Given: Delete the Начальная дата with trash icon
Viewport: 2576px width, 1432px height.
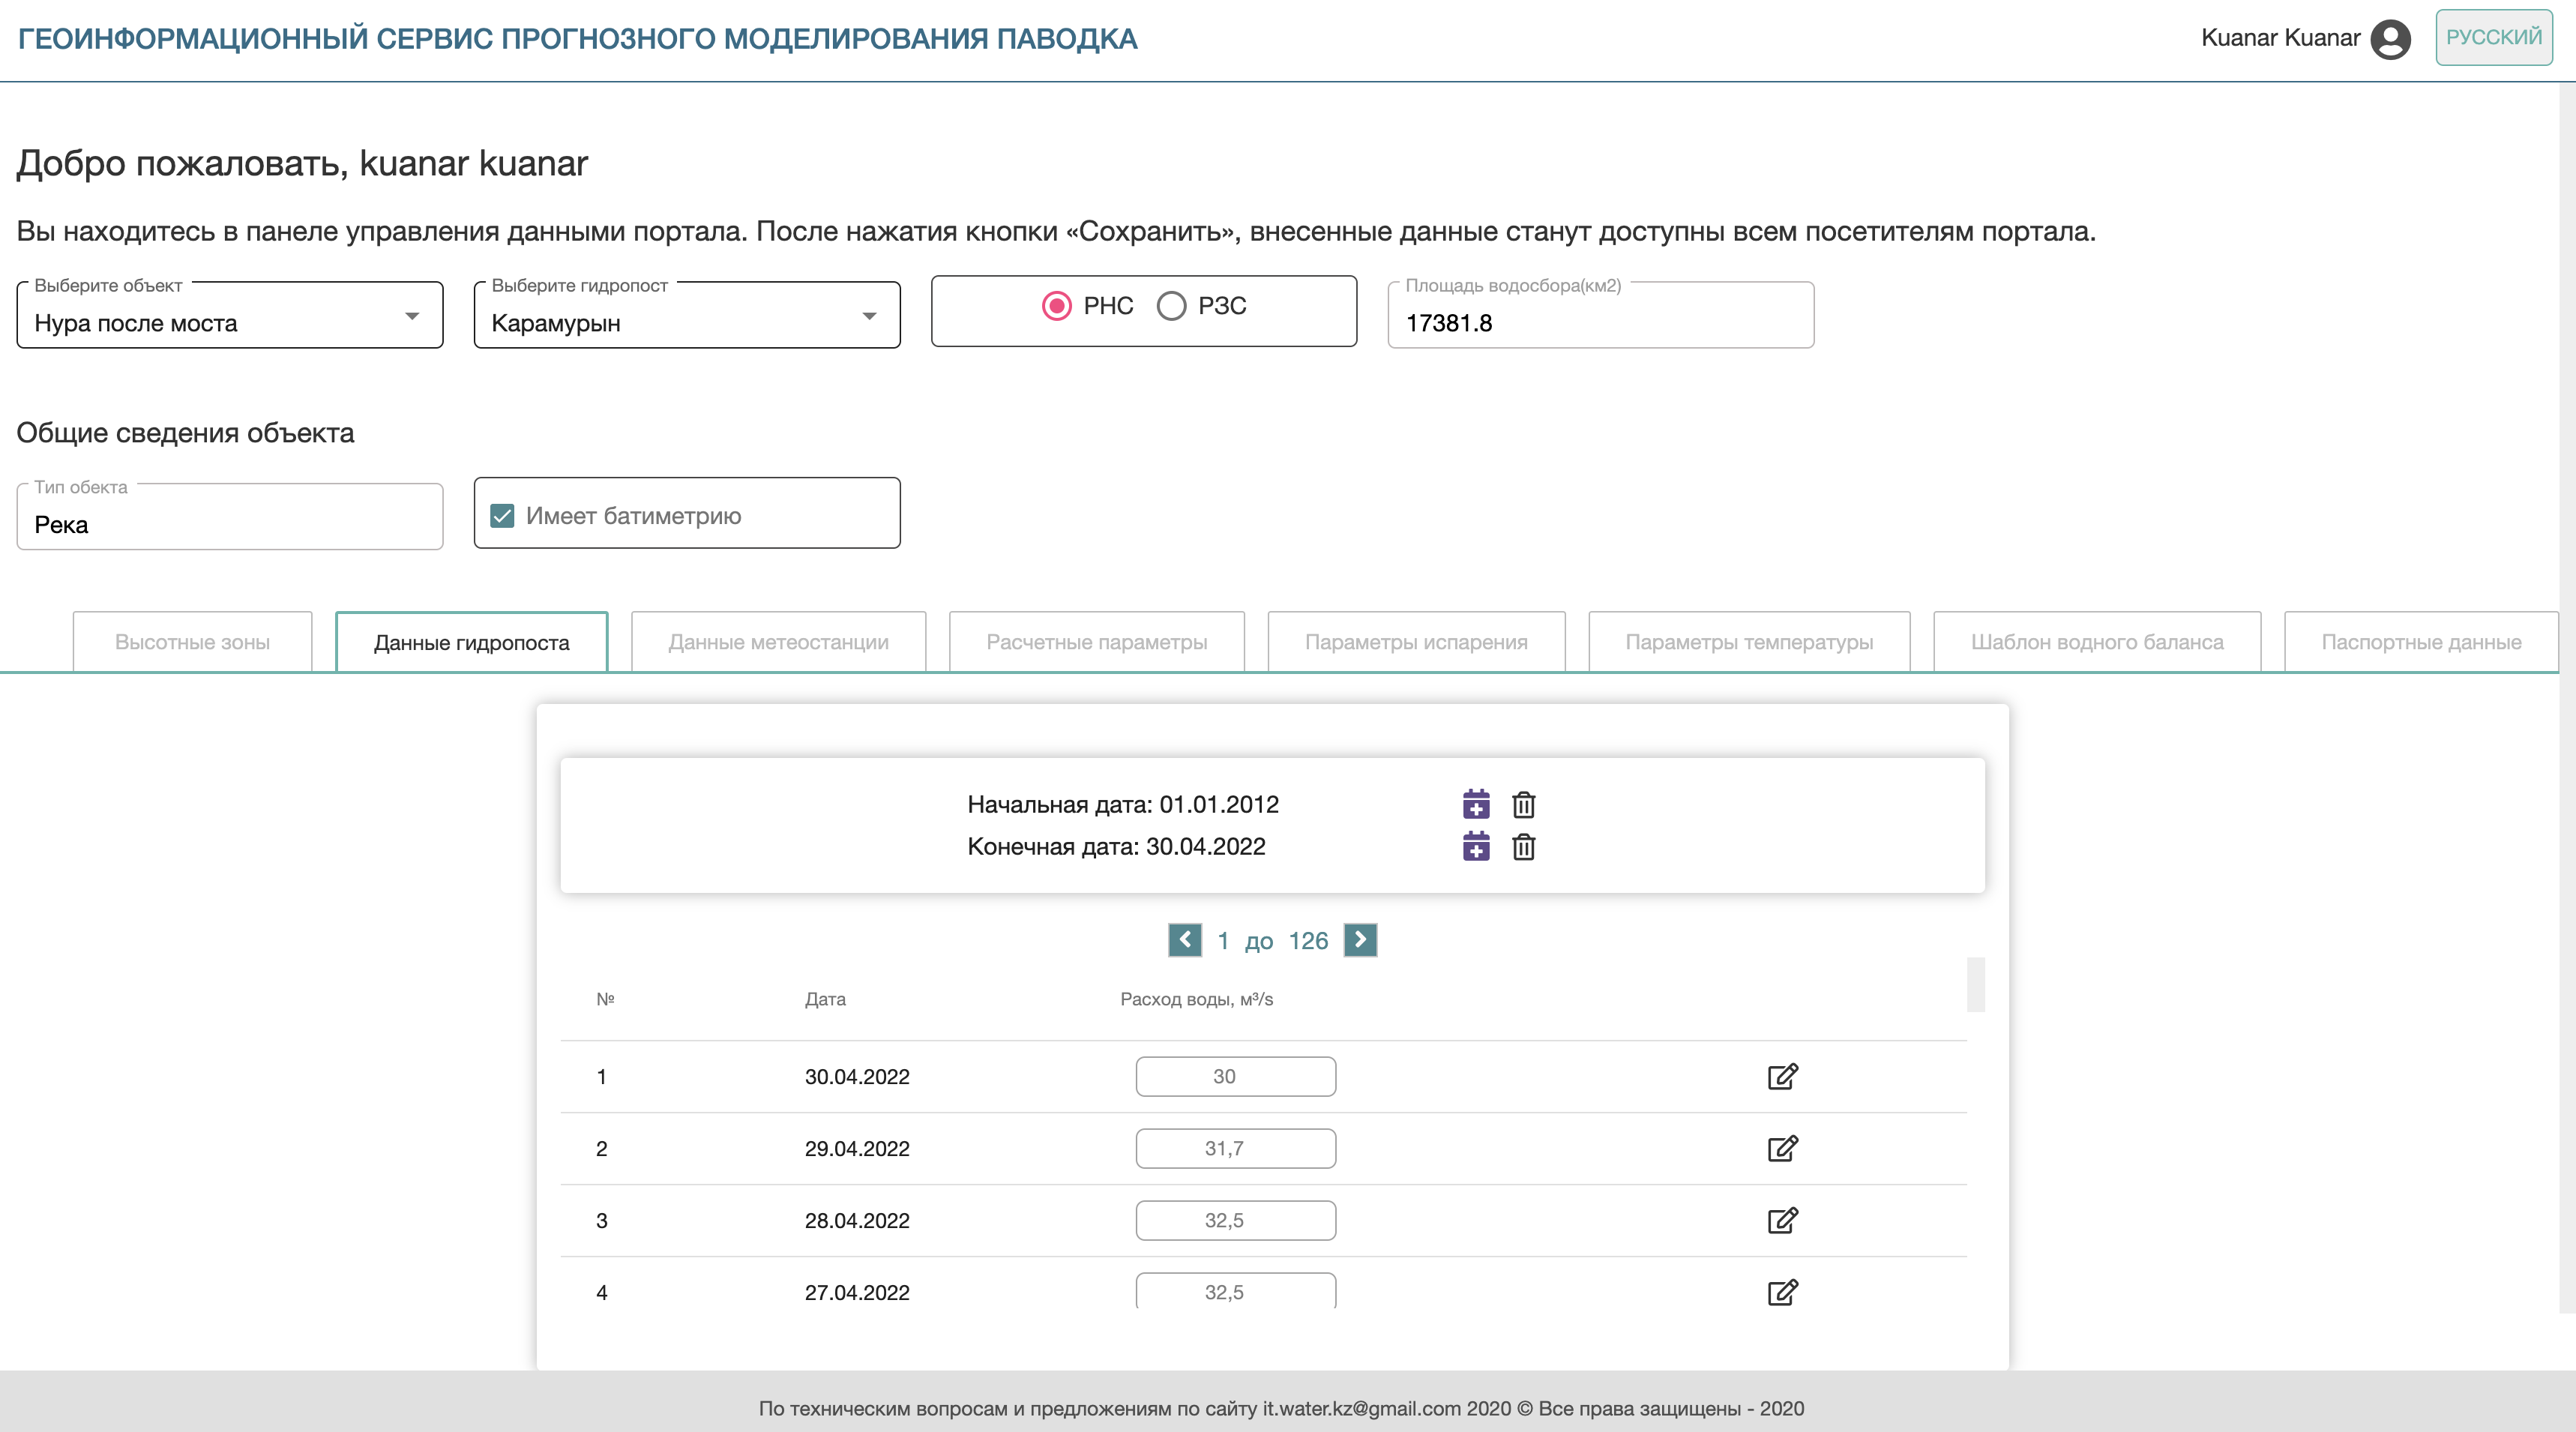Looking at the screenshot, I should coord(1523,804).
